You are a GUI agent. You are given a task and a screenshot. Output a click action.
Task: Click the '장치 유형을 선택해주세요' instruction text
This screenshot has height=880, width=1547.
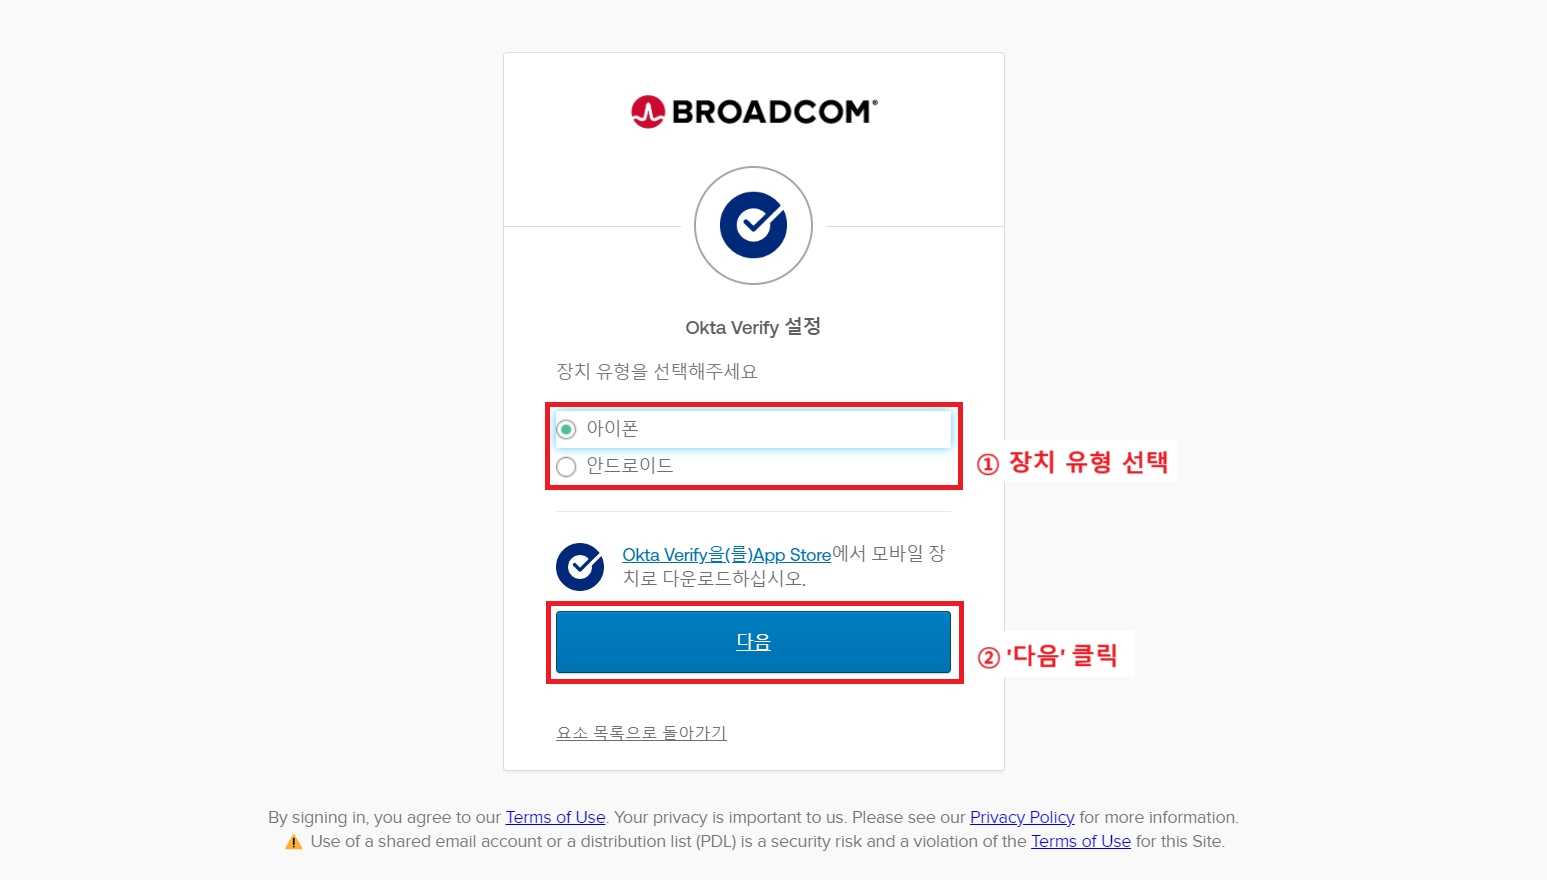657,372
